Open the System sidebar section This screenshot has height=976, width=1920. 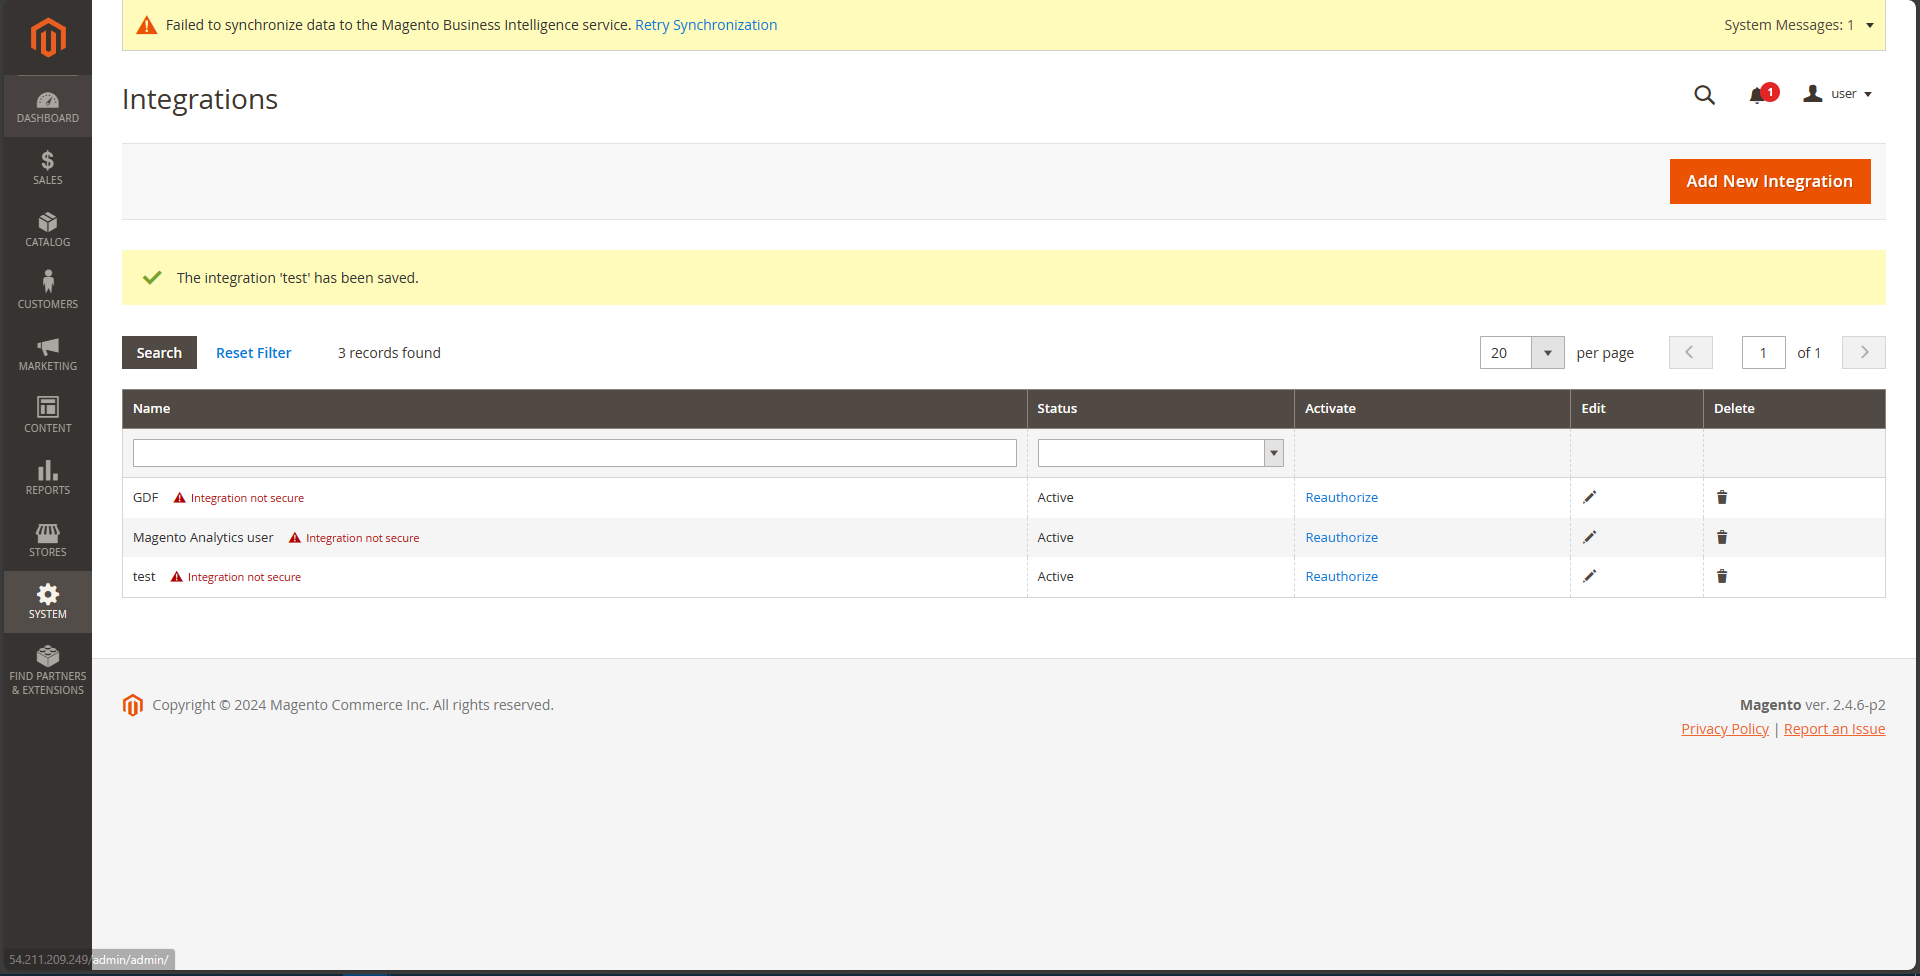(x=48, y=602)
